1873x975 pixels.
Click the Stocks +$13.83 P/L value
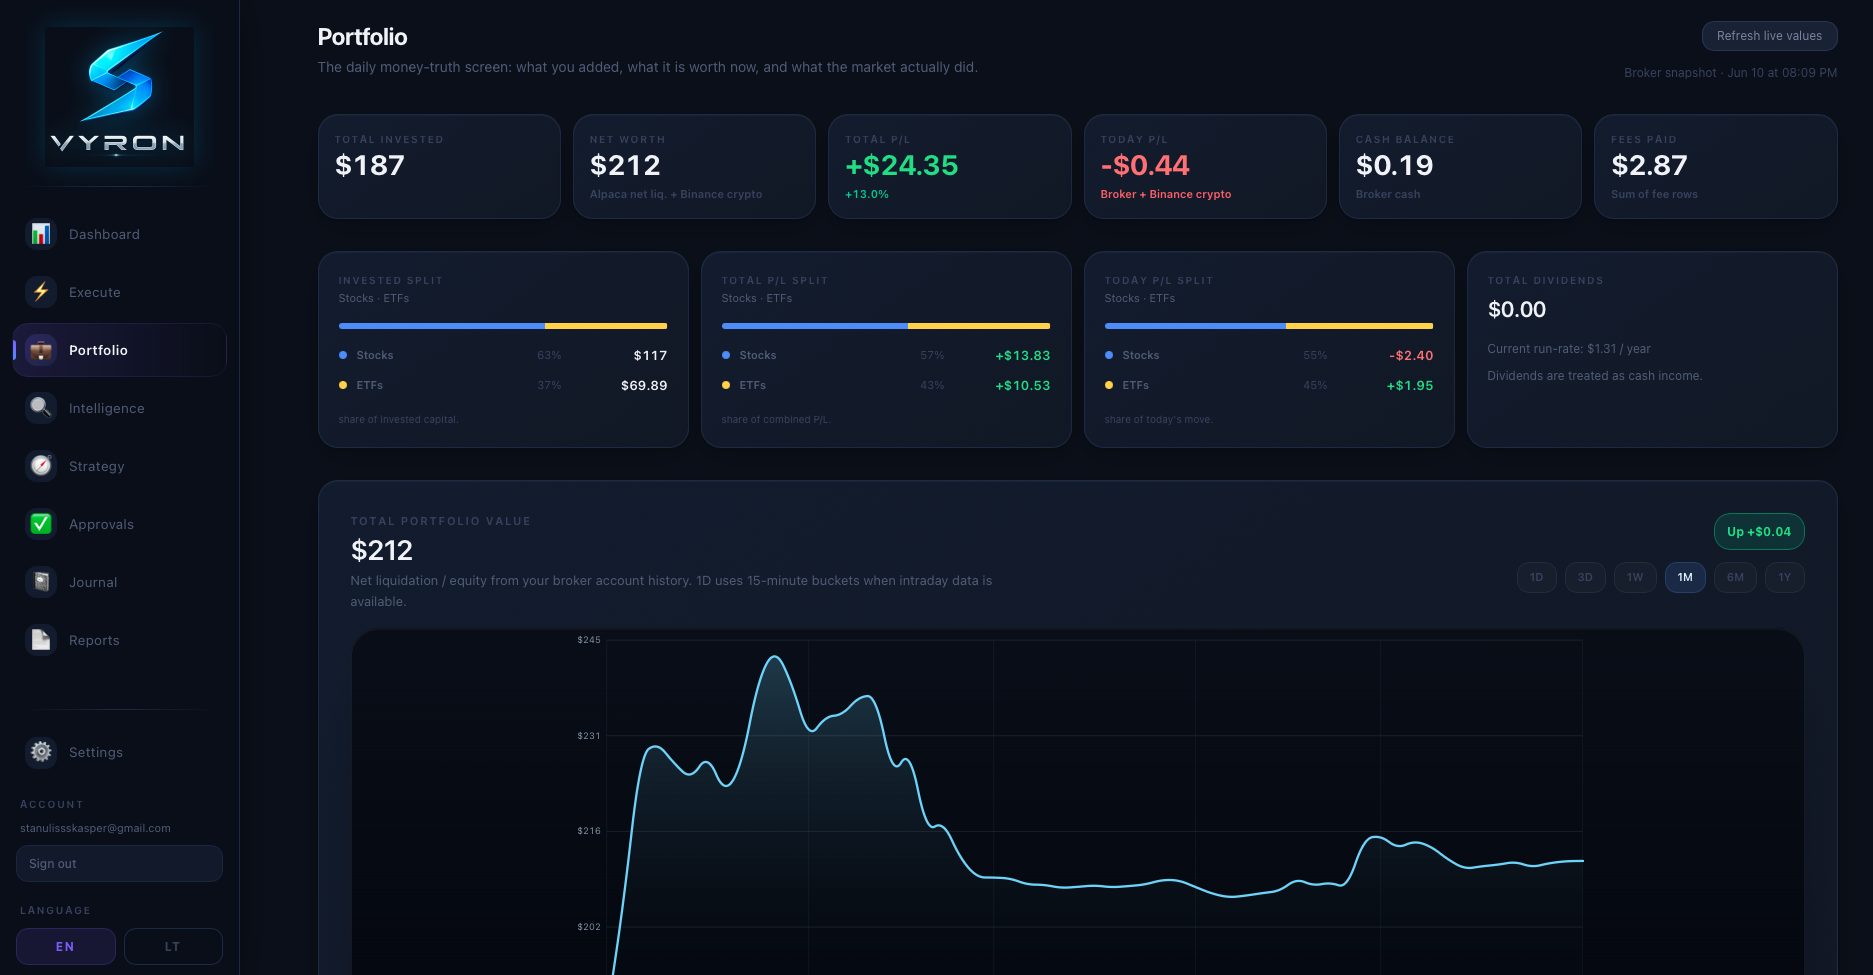tap(1023, 355)
